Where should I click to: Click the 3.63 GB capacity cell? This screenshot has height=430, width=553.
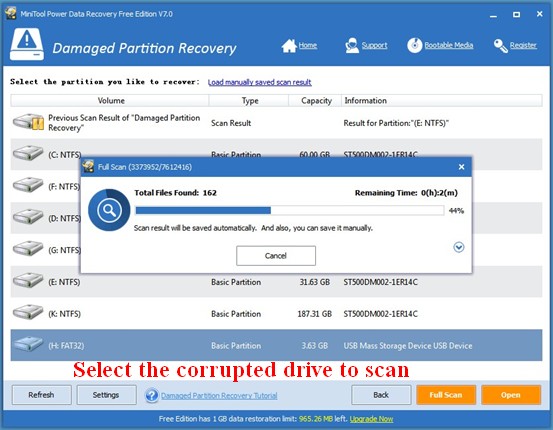(x=315, y=345)
